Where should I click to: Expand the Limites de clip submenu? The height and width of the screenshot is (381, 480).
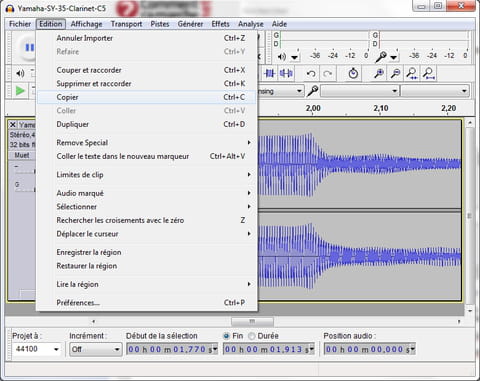147,175
